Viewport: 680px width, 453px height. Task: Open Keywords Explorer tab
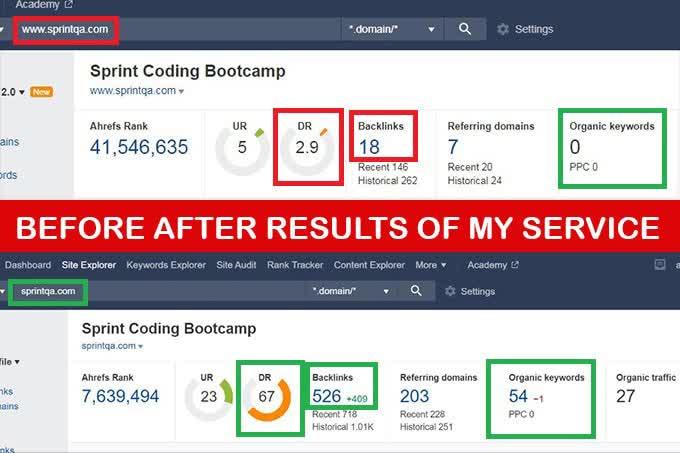click(x=166, y=265)
